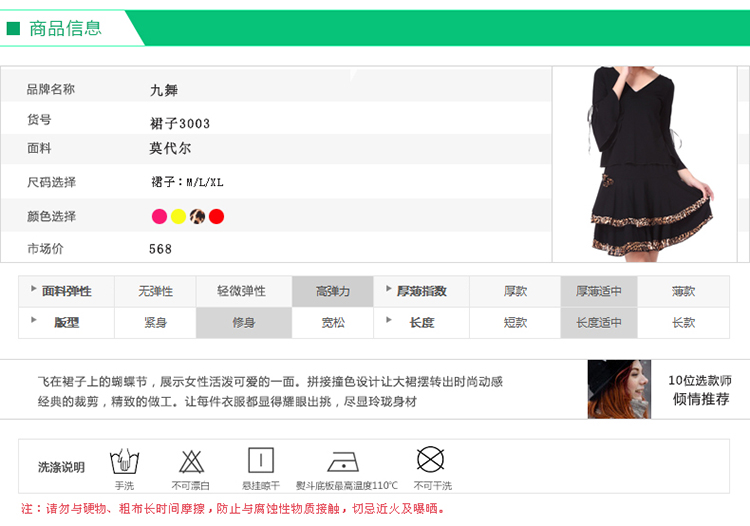Click the hand wash (手洗) care icon

pos(124,461)
